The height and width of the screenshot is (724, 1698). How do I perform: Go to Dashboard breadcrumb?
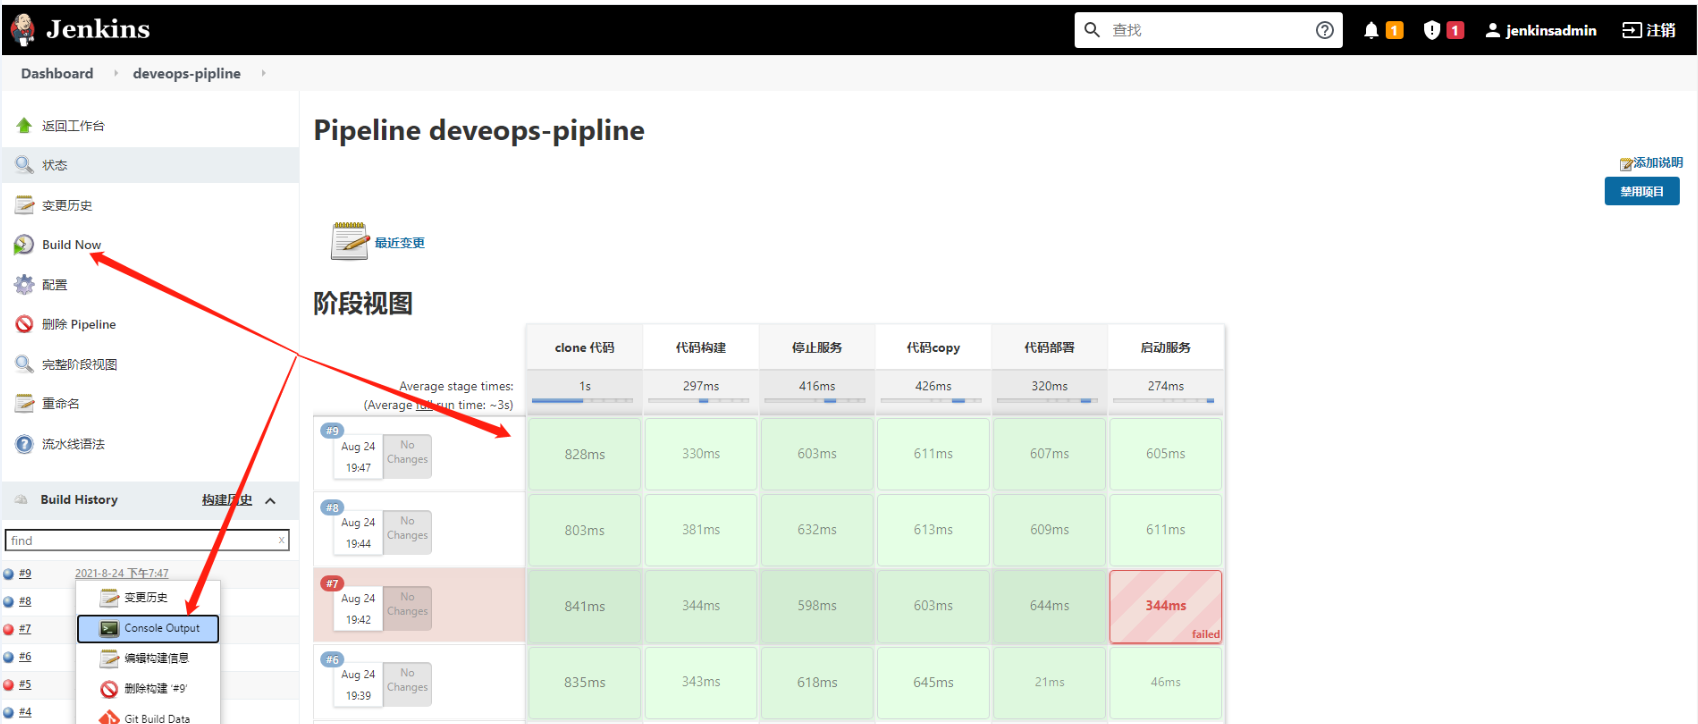coord(57,73)
